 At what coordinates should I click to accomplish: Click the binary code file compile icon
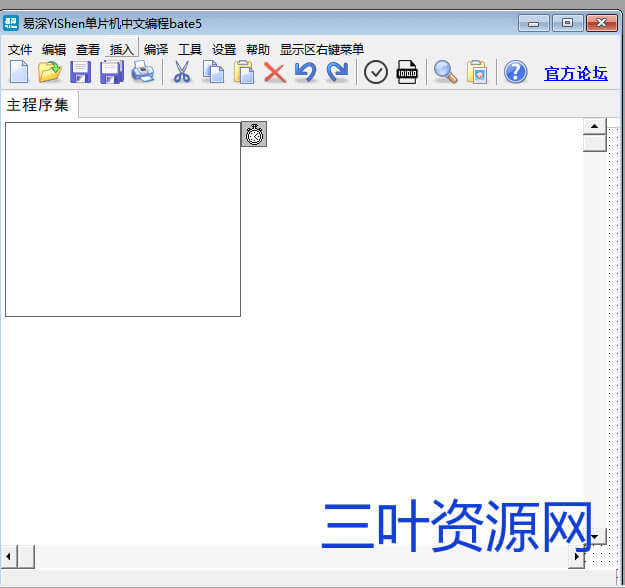click(407, 72)
